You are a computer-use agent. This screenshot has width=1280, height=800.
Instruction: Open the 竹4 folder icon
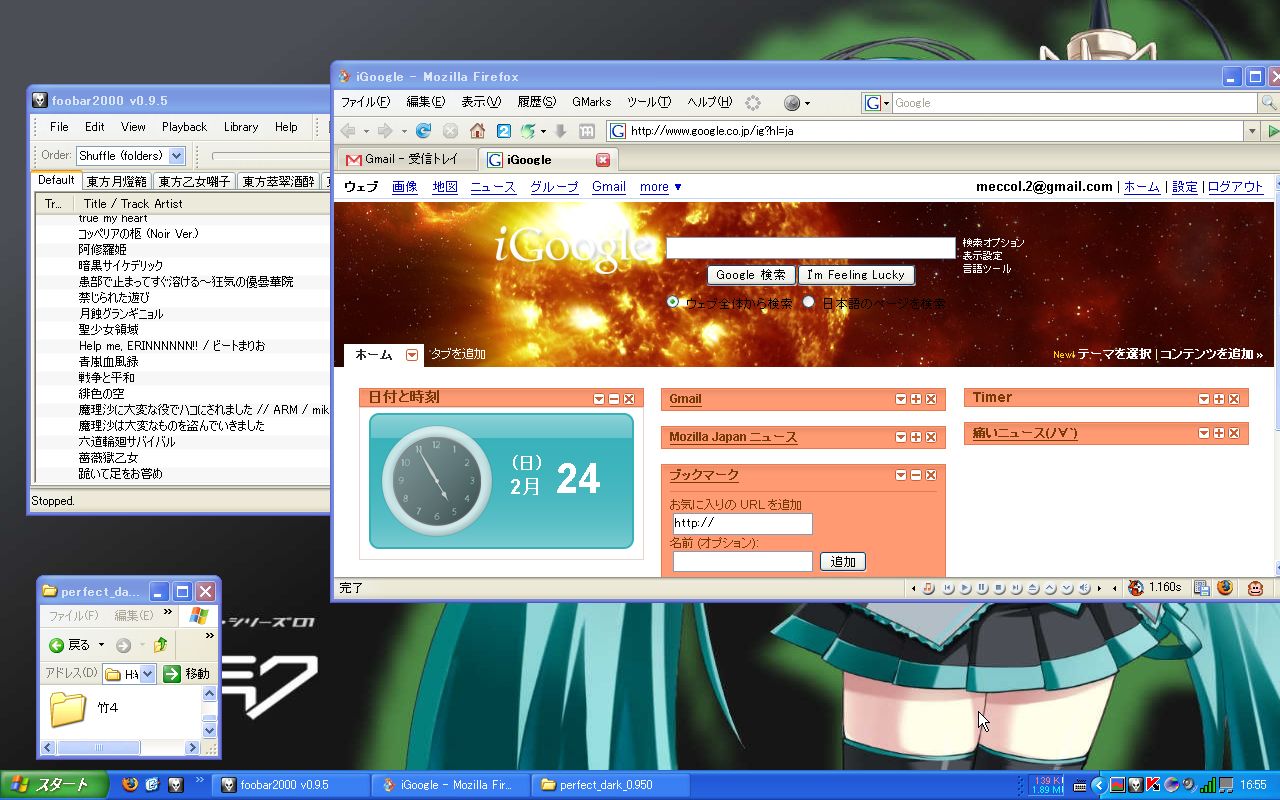(68, 708)
